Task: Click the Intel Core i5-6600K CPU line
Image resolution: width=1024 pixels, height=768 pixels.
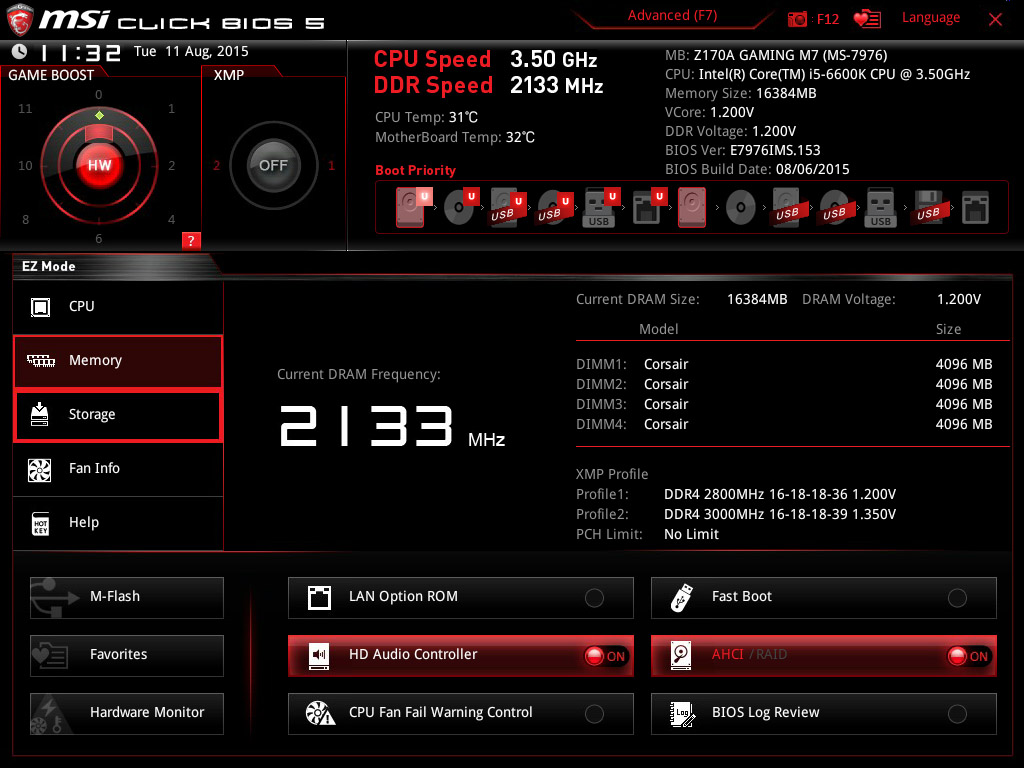Action: tap(817, 74)
